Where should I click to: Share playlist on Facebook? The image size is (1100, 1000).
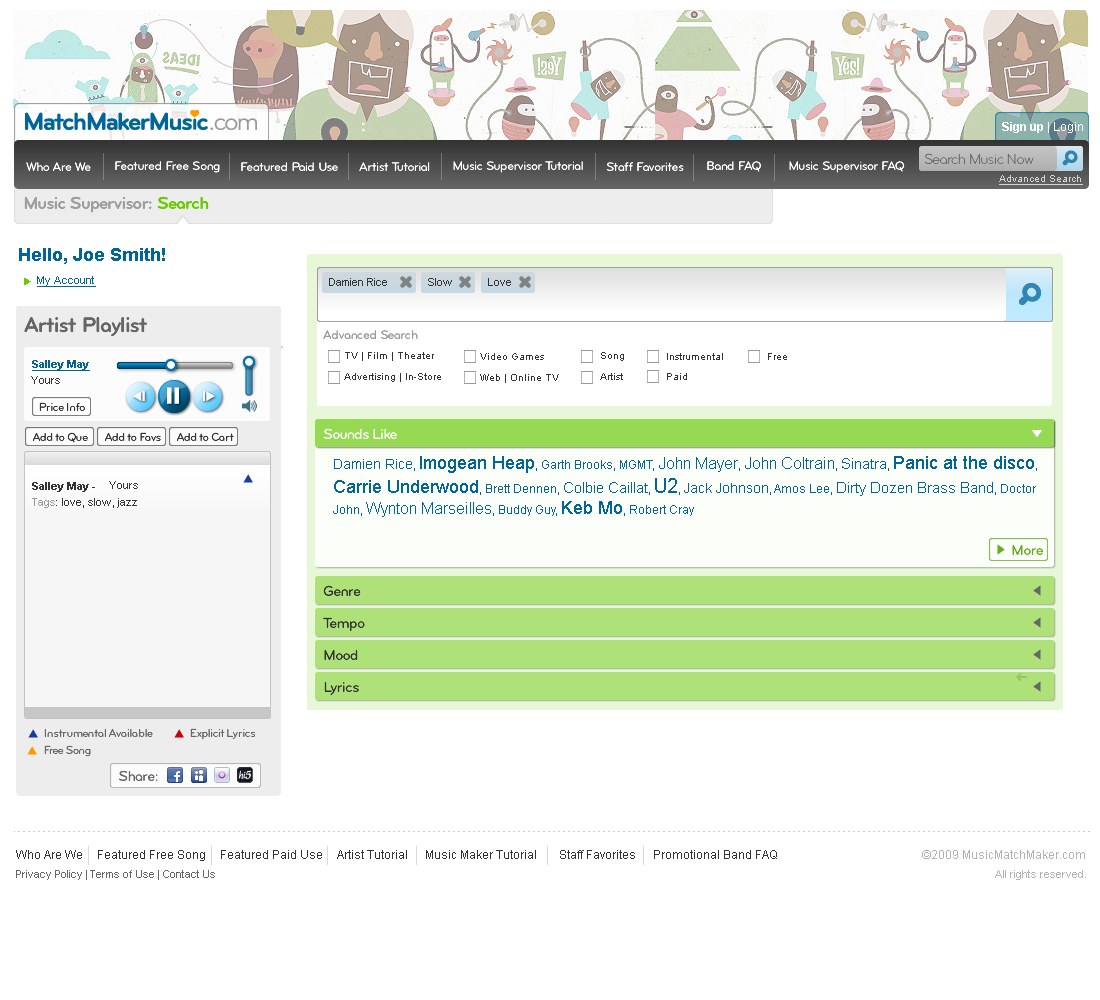point(175,775)
